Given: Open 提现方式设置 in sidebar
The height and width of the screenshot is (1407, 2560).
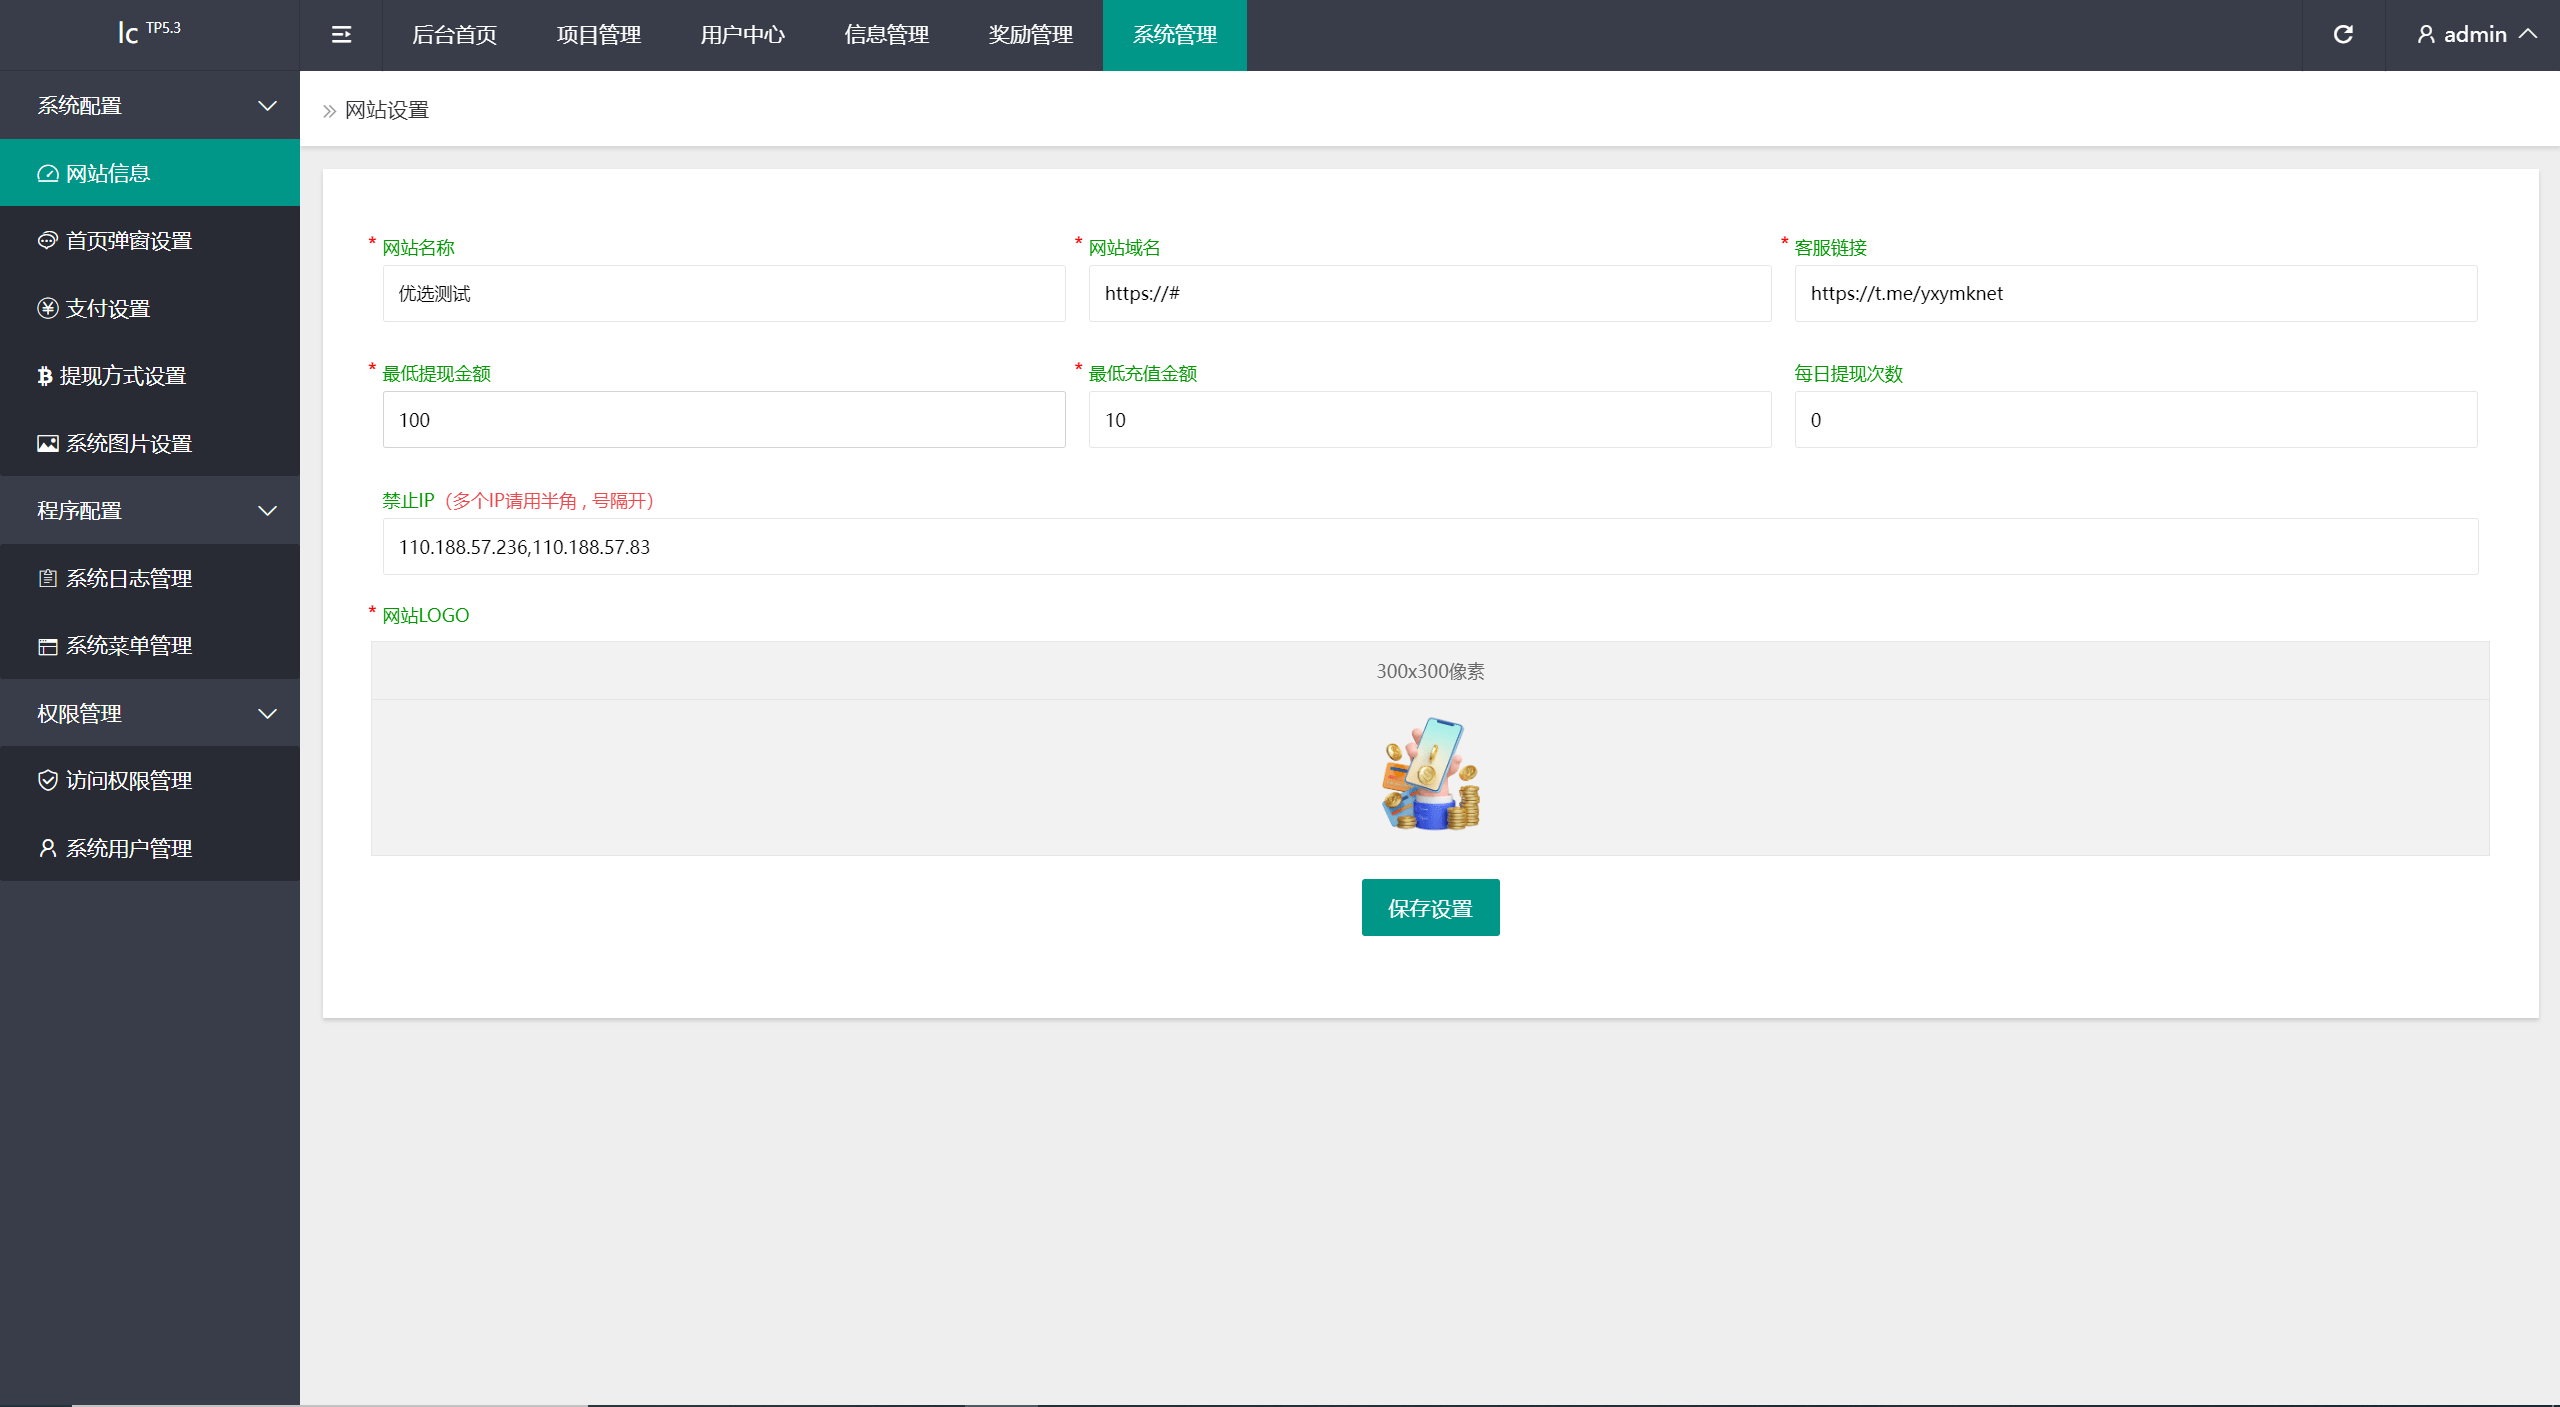Looking at the screenshot, I should [x=122, y=376].
